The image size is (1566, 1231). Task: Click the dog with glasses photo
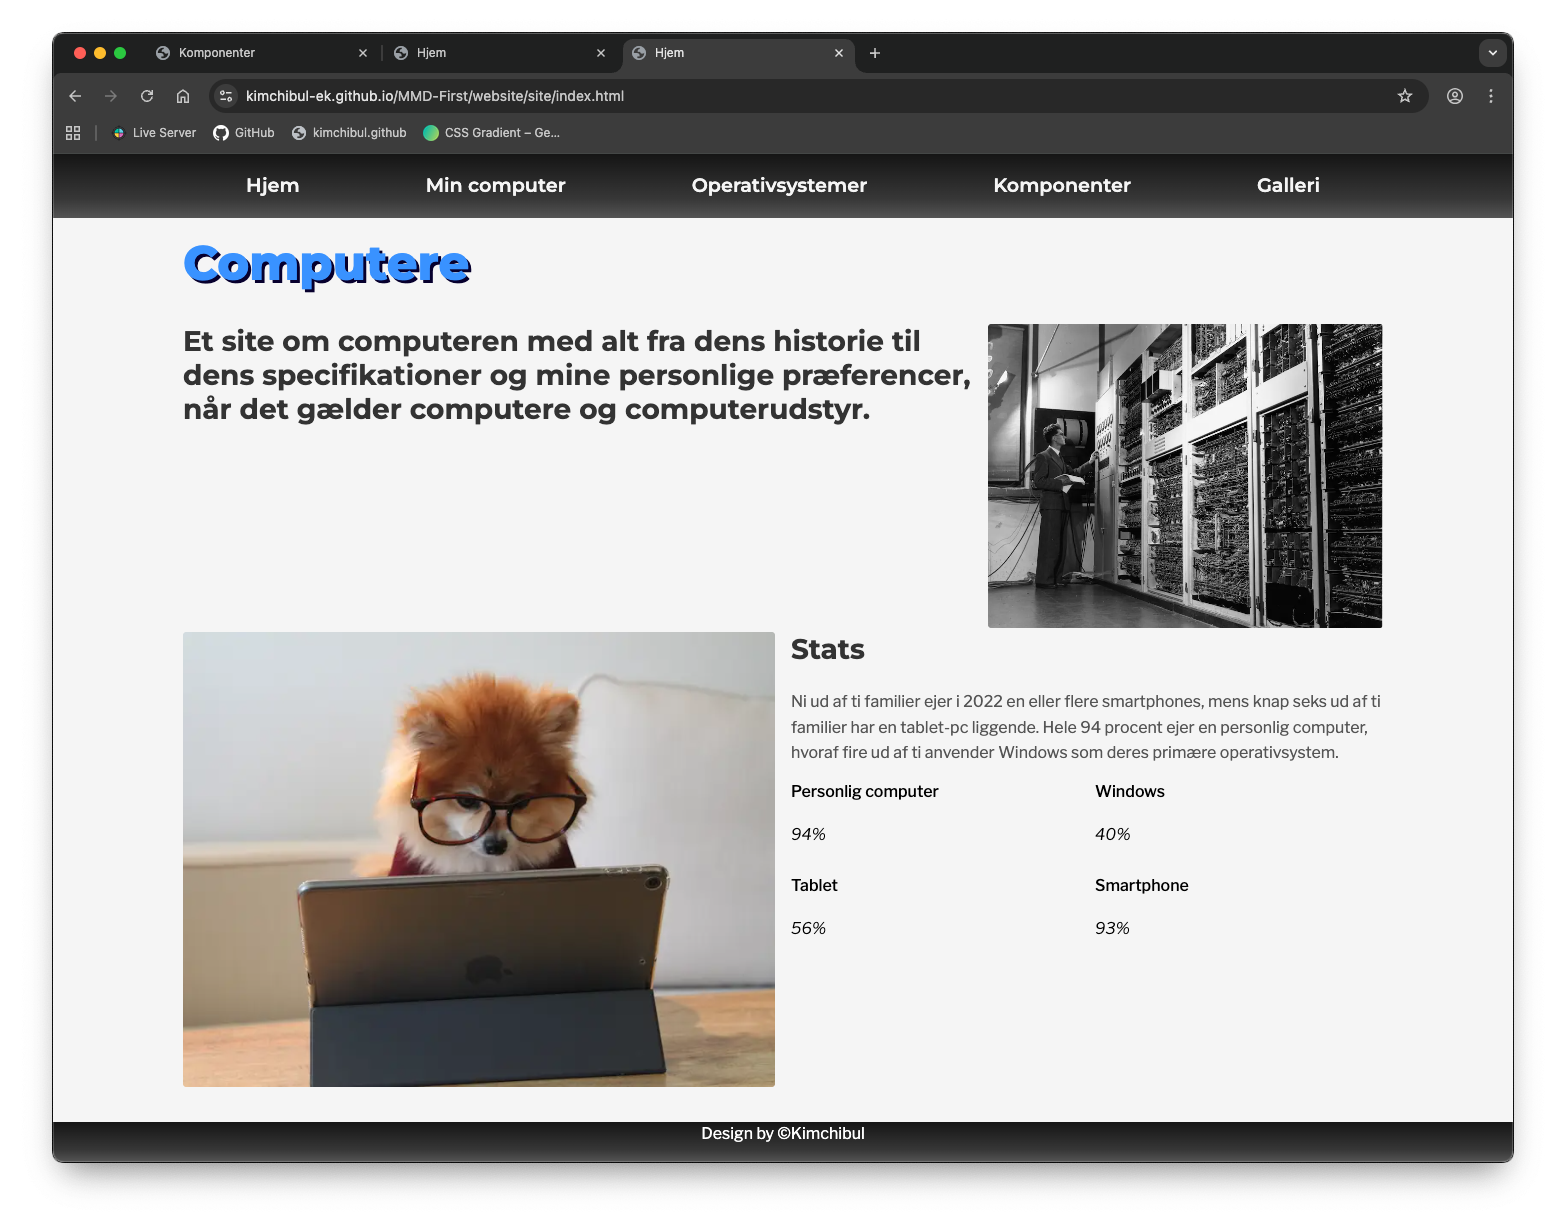click(x=478, y=858)
